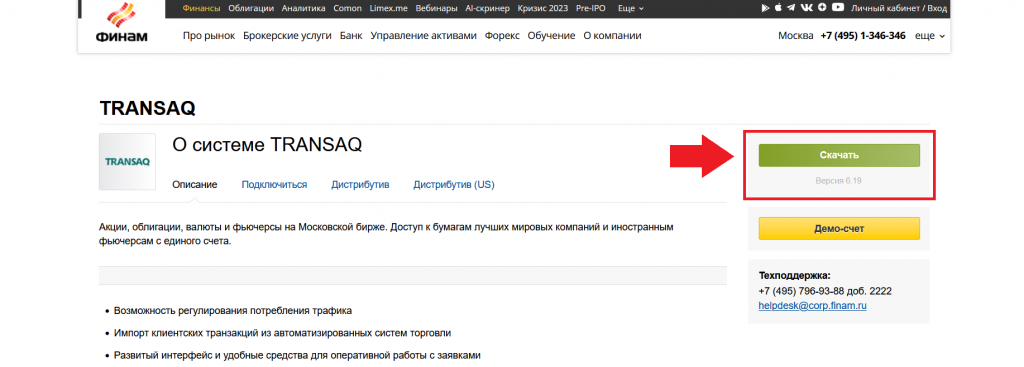Expand the "еще" dropdown near phone number
The image size is (1024, 367).
click(x=930, y=36)
